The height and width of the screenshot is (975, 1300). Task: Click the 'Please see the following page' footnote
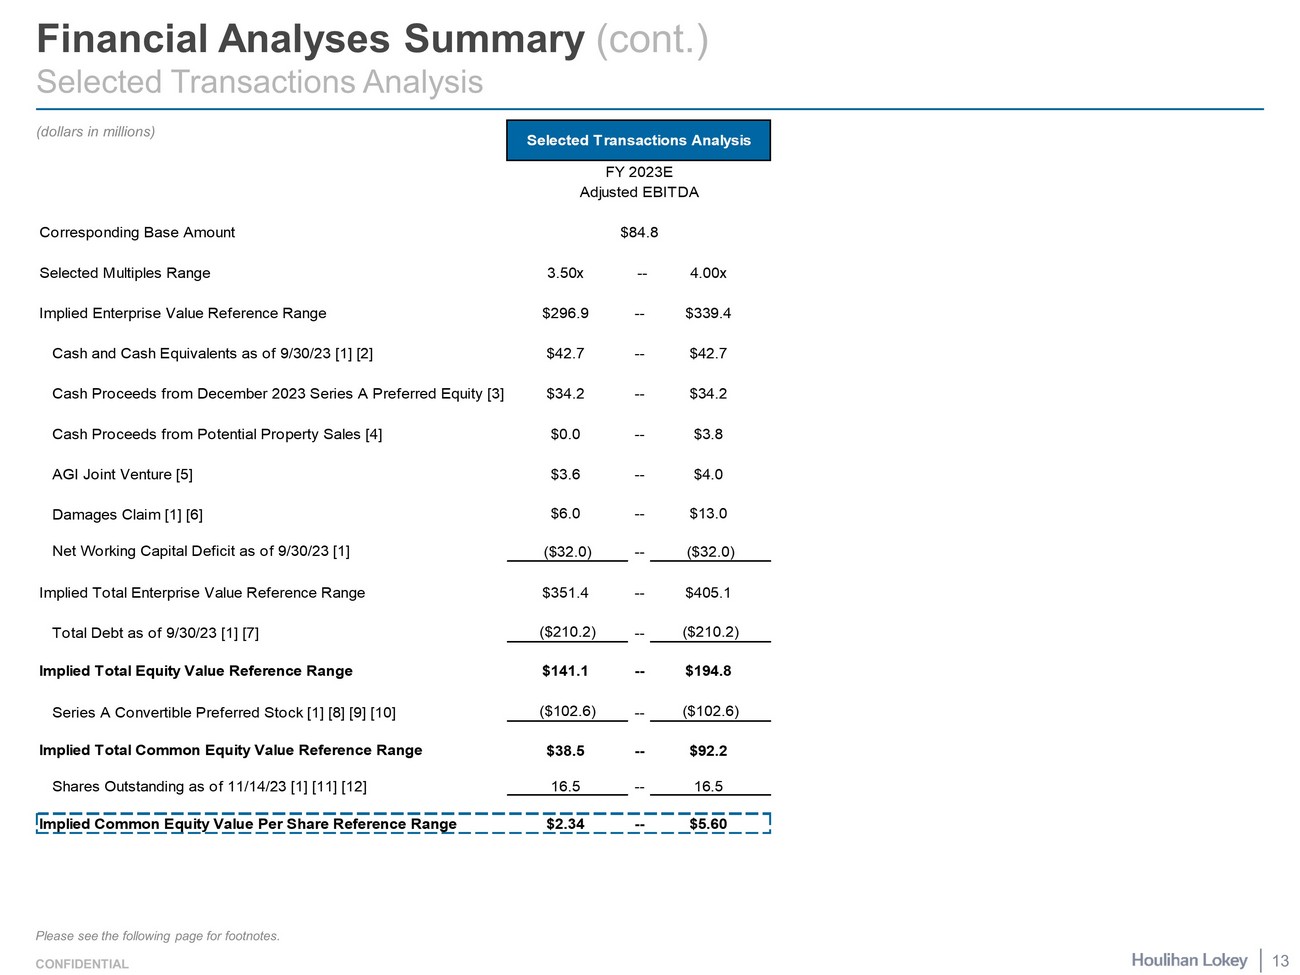[x=158, y=936]
